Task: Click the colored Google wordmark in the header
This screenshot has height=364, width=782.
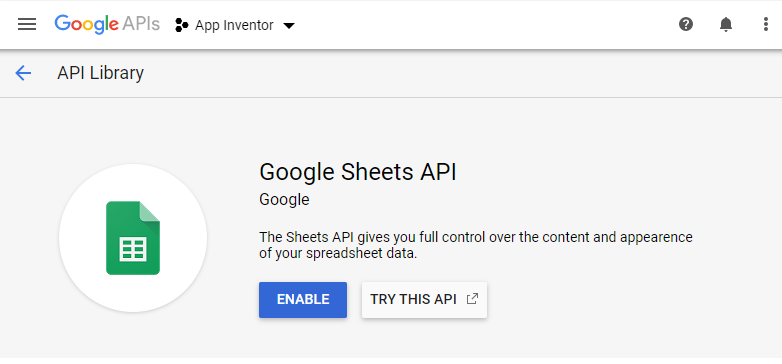Action: 87,24
